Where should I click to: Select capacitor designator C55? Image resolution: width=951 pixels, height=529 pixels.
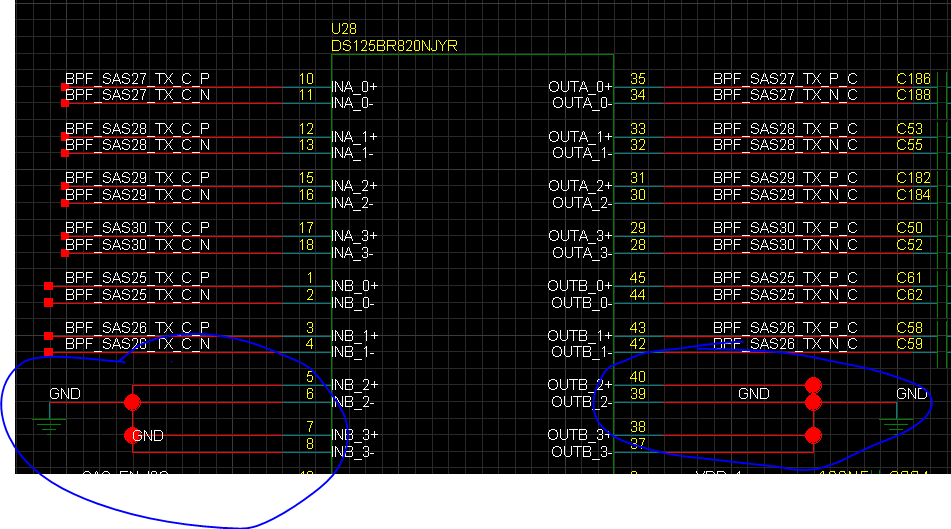(909, 145)
